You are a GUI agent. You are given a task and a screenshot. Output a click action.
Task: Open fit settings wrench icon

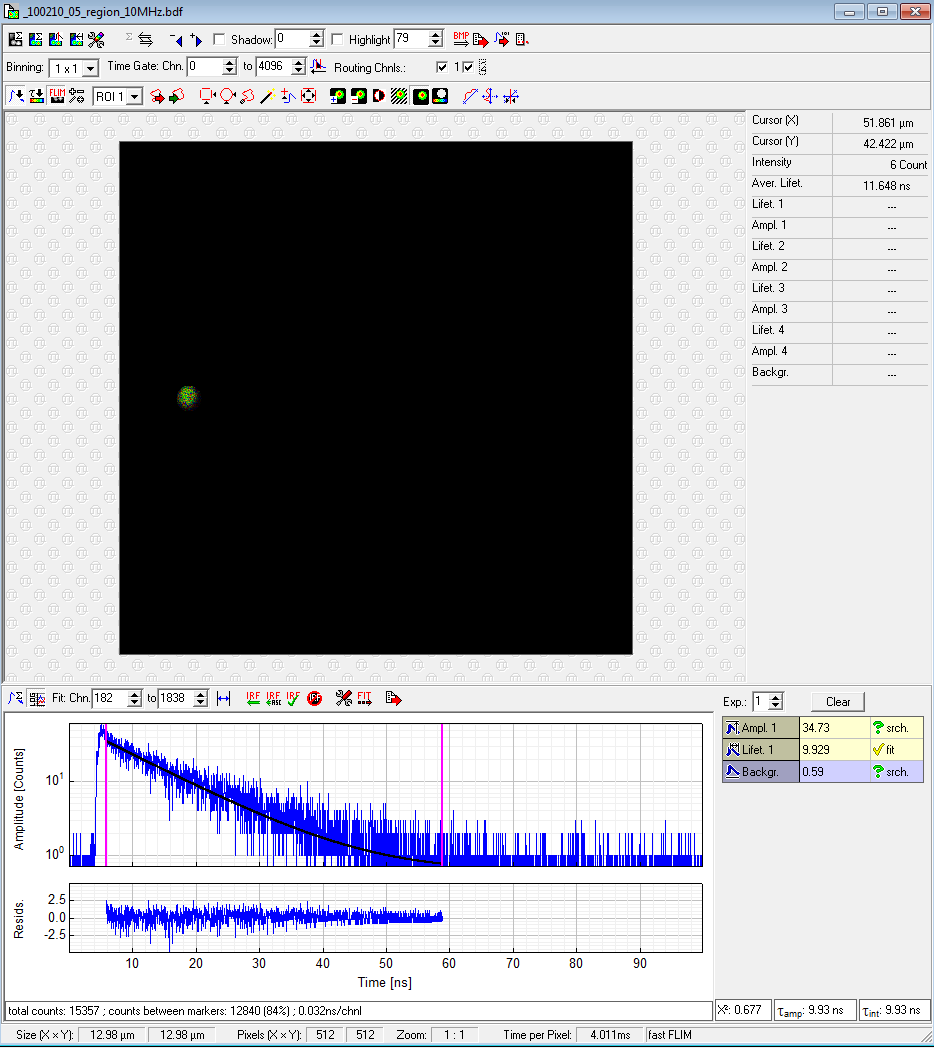343,698
